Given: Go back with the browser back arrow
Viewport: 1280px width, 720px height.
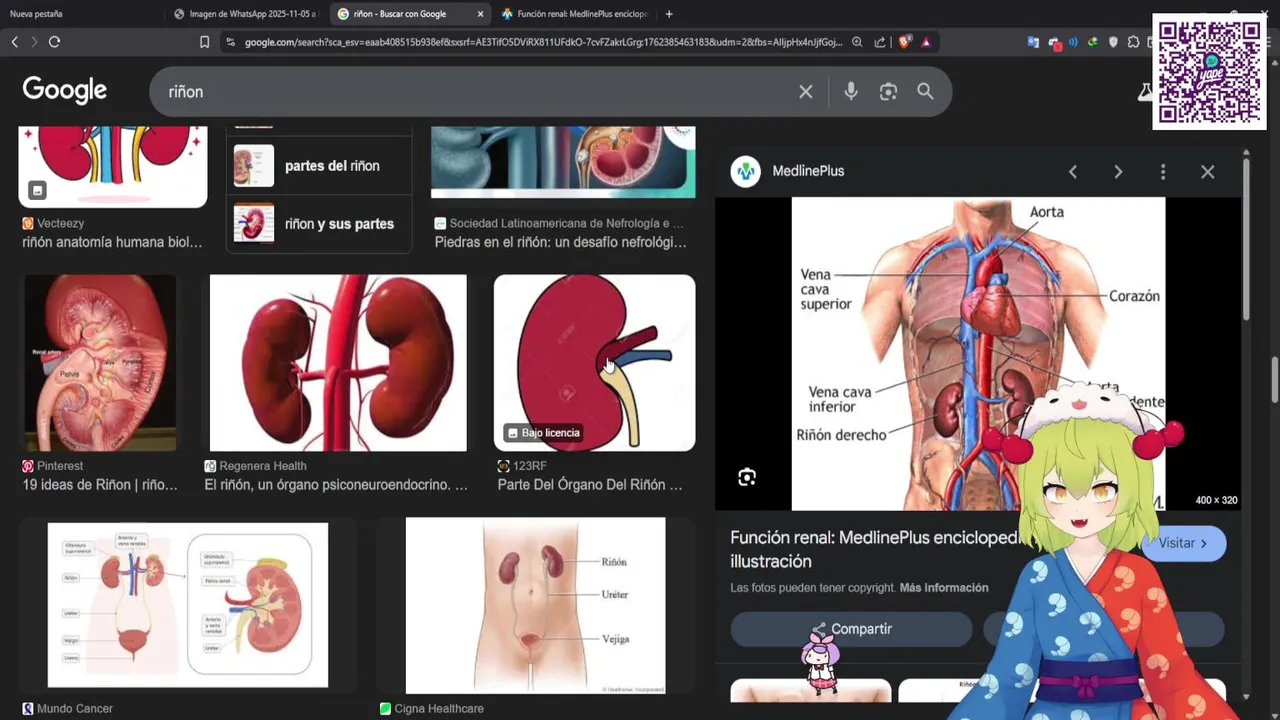Looking at the screenshot, I should click(x=14, y=42).
